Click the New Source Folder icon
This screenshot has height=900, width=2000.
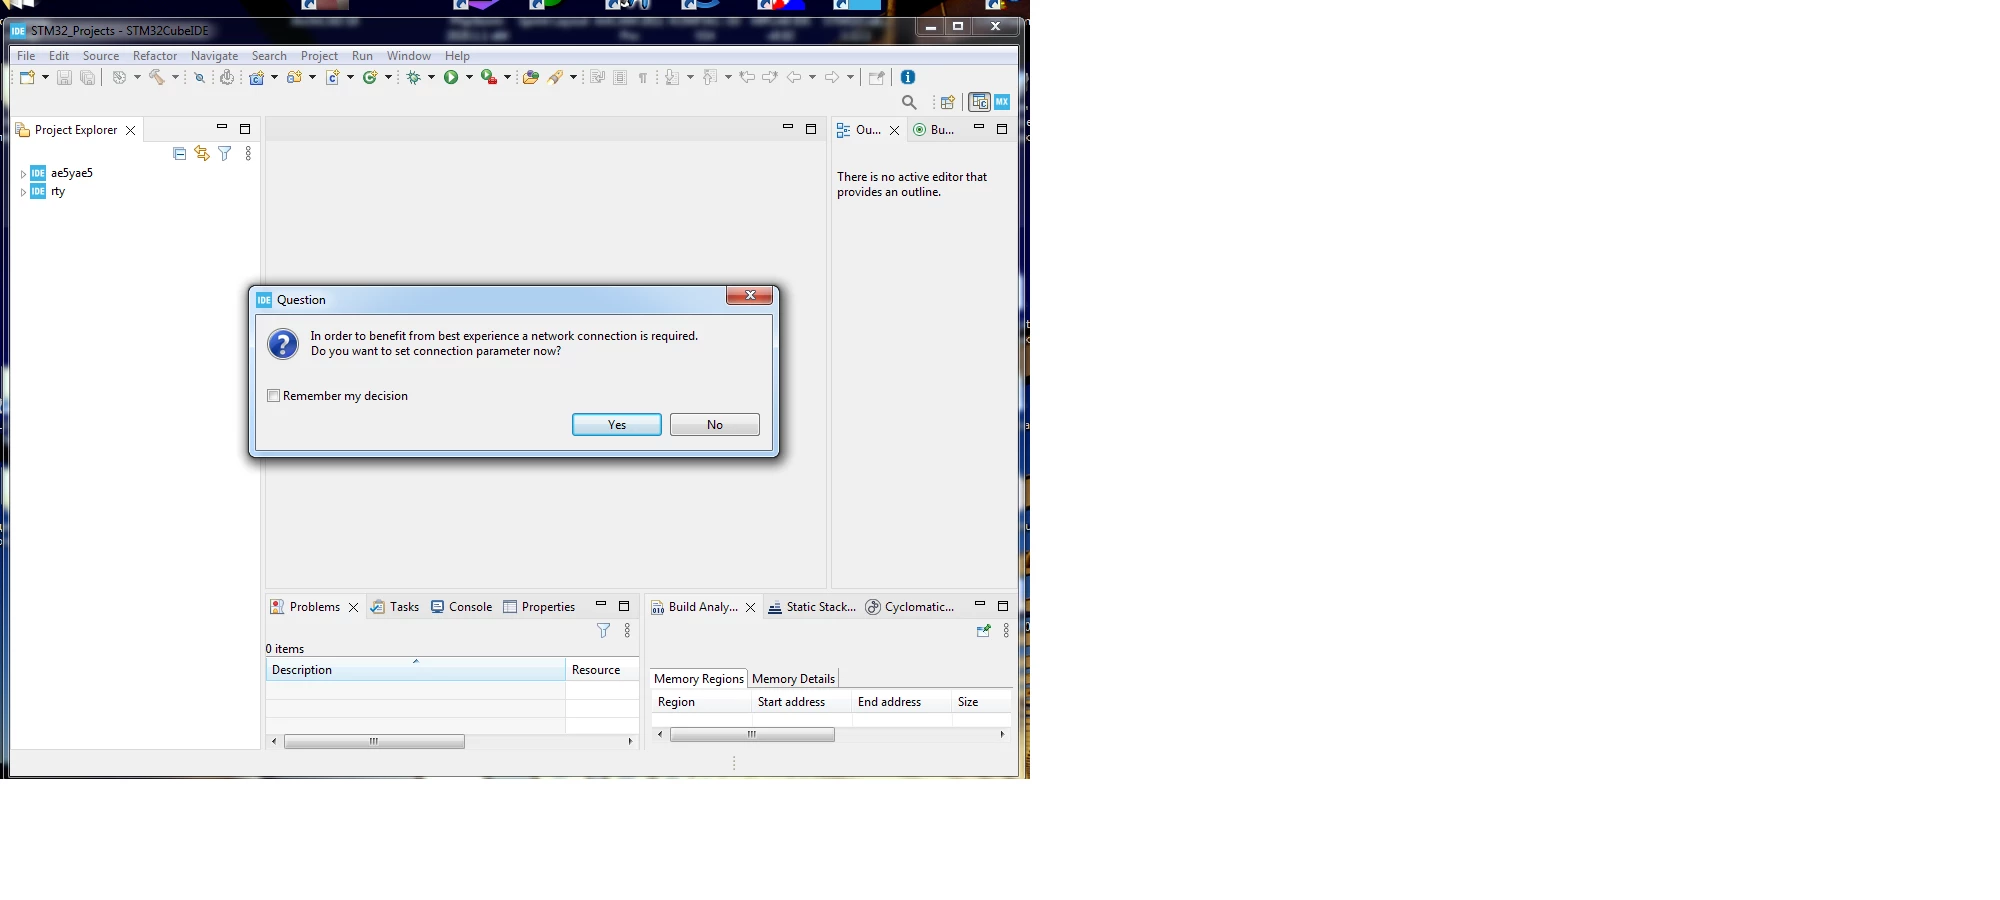click(x=294, y=77)
